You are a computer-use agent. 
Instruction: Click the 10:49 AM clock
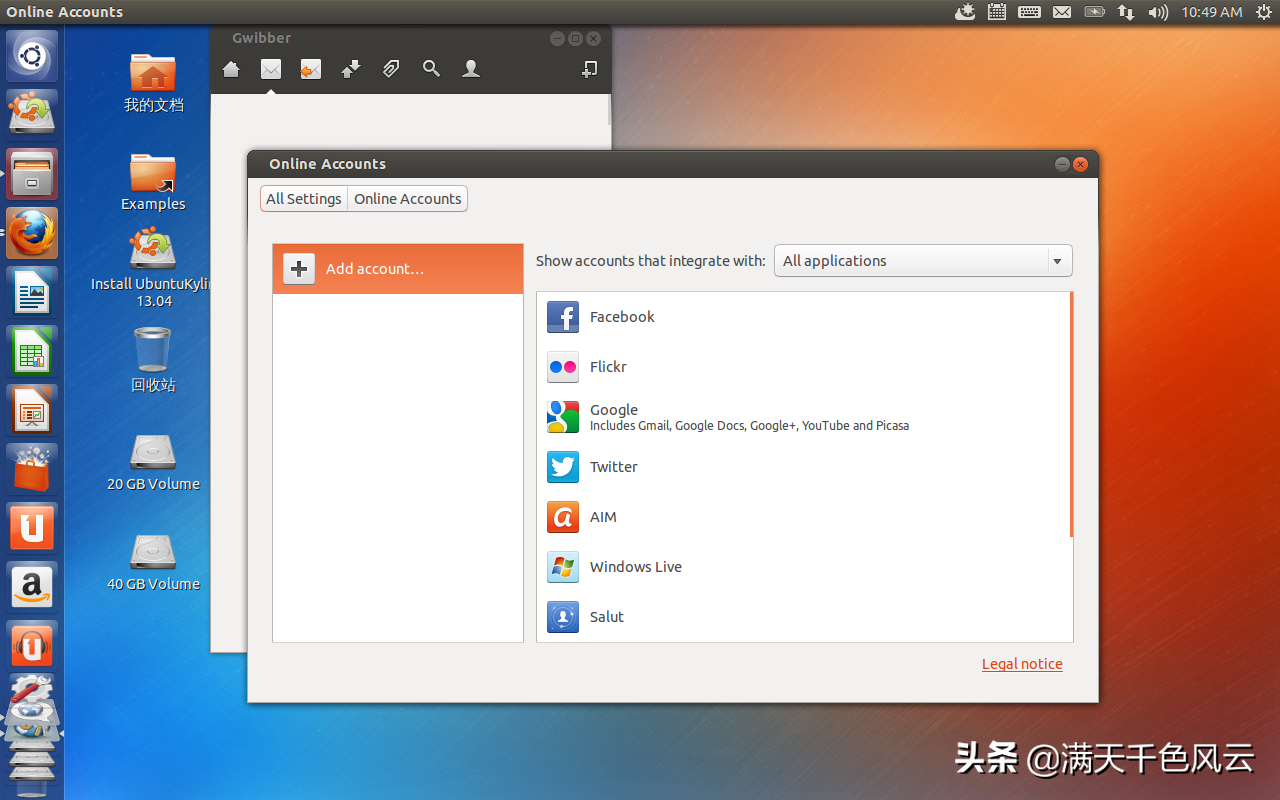pyautogui.click(x=1211, y=12)
